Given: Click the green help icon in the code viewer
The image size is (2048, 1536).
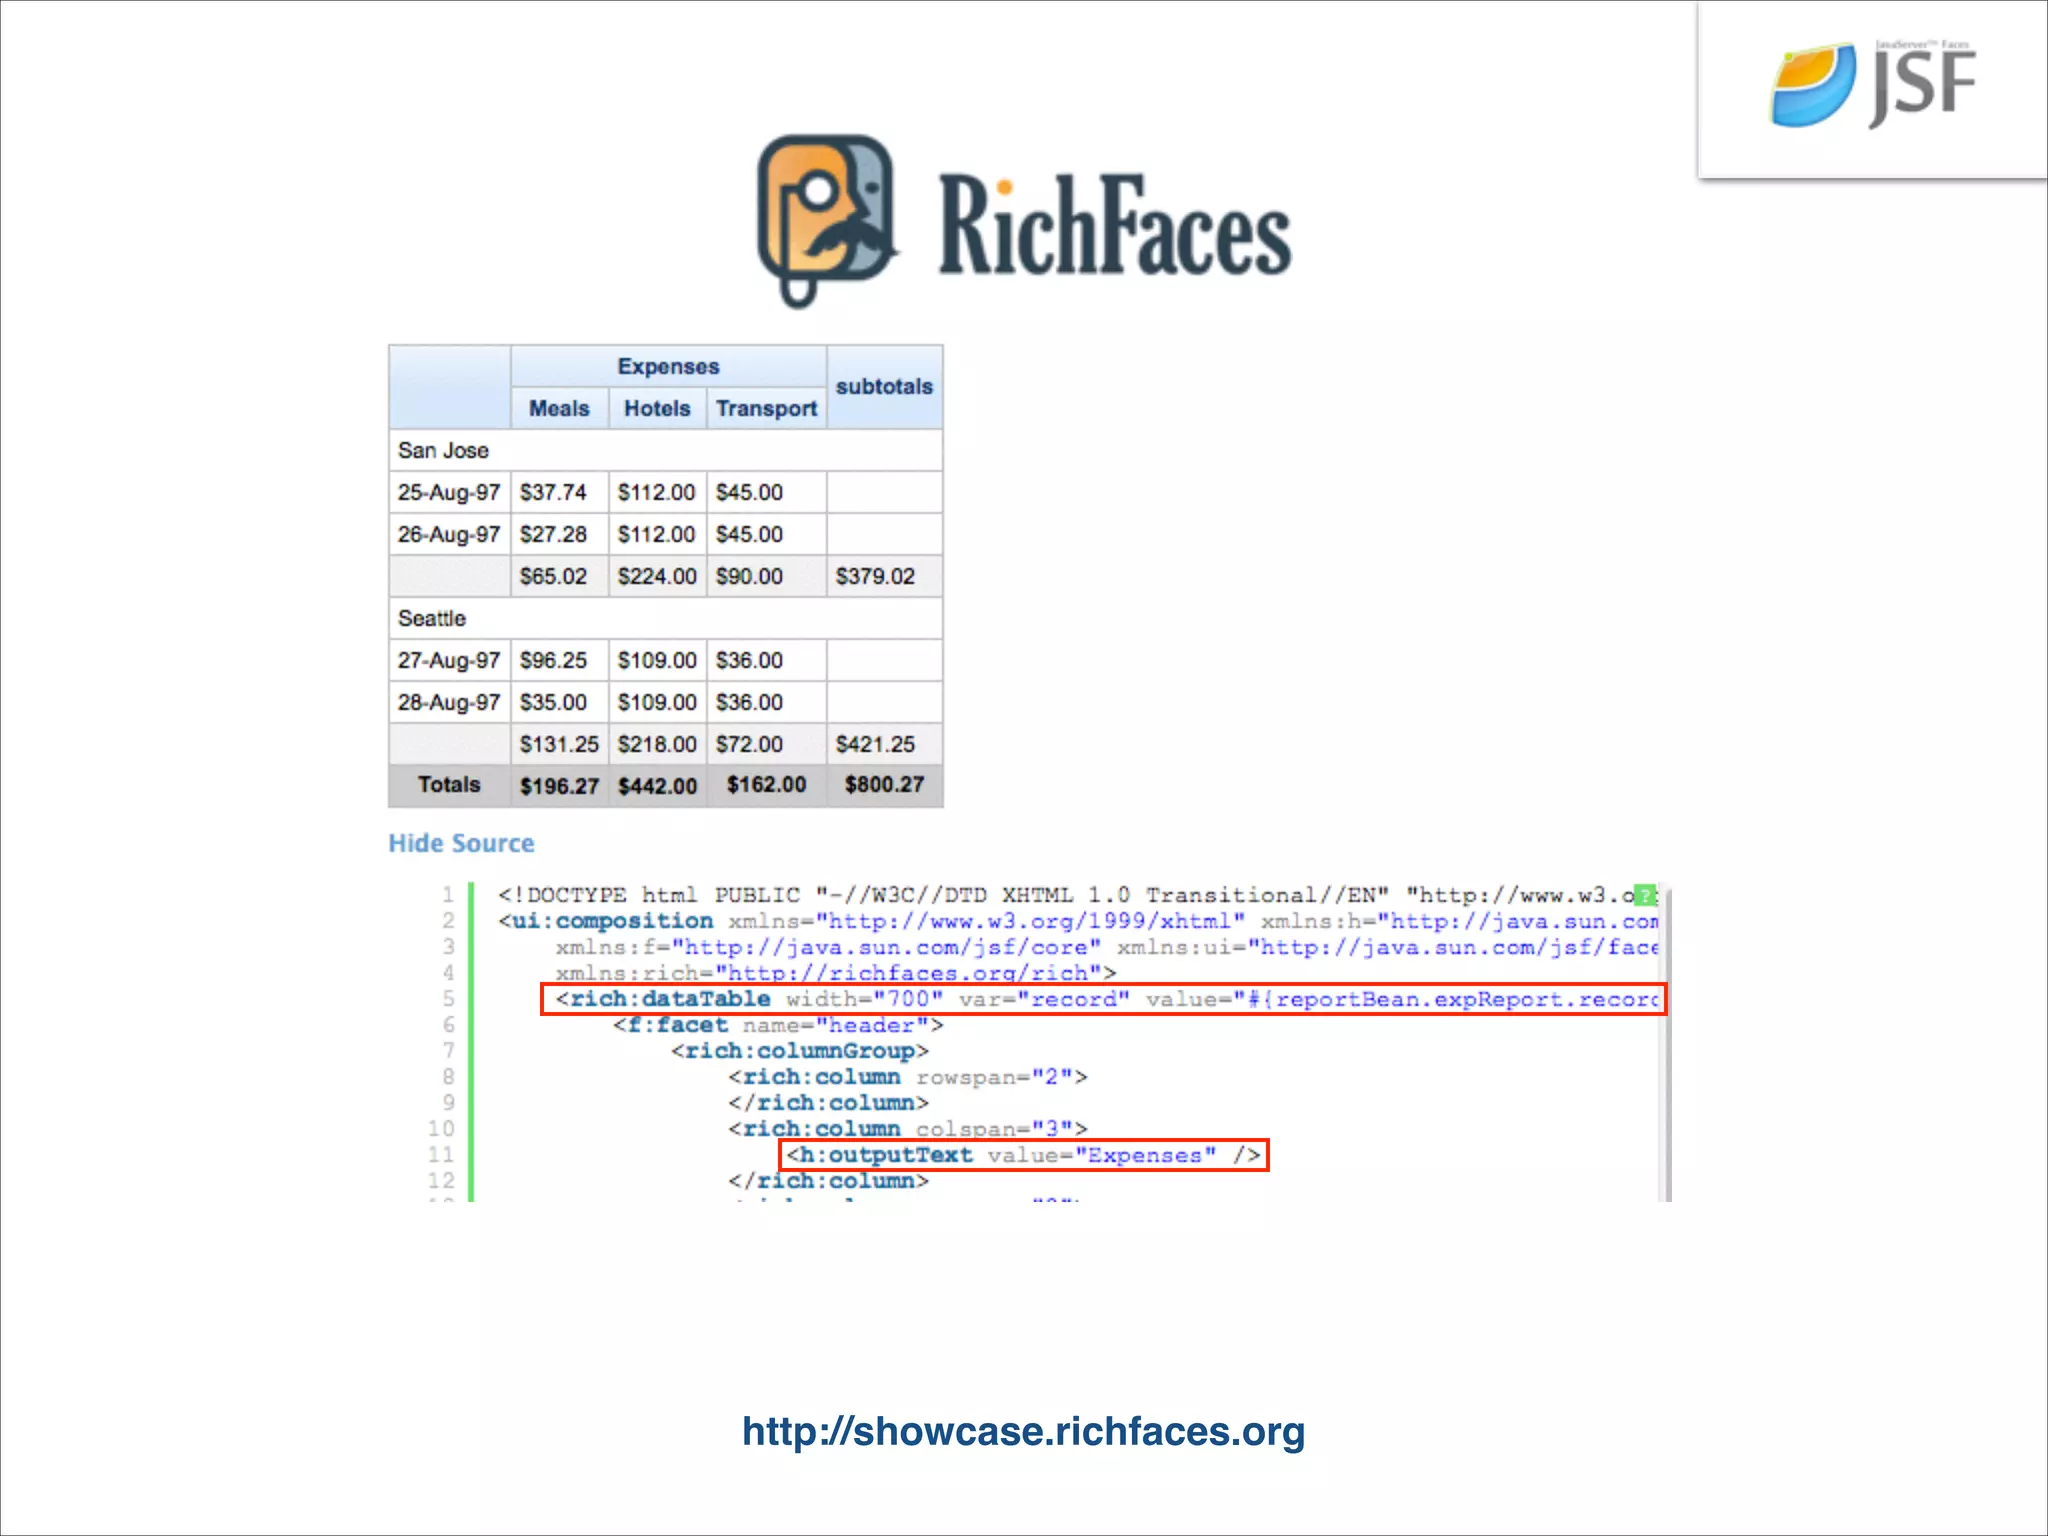Looking at the screenshot, I should click(1645, 895).
